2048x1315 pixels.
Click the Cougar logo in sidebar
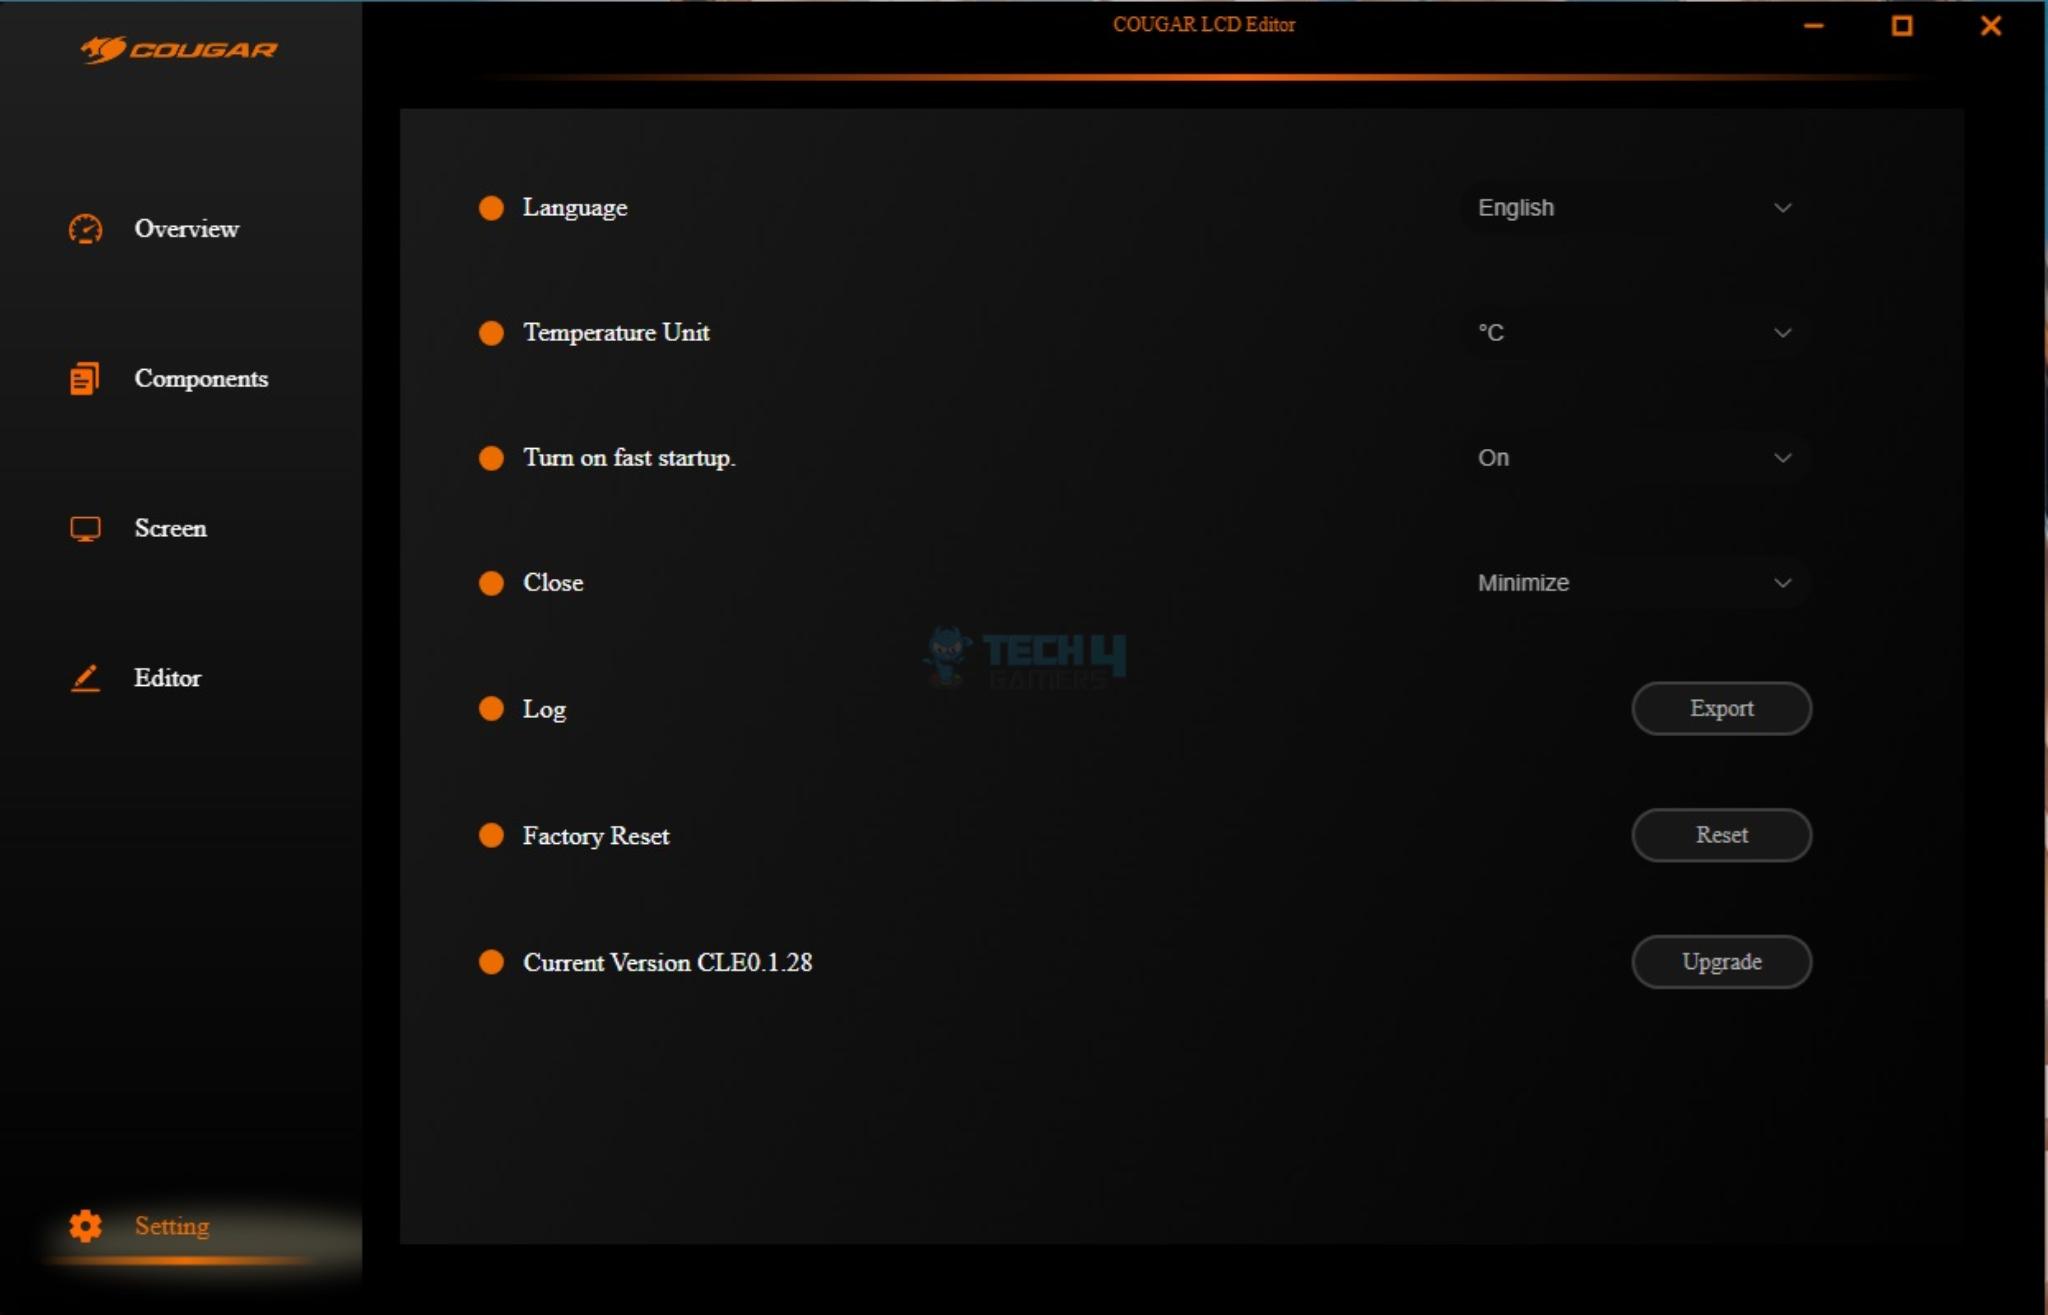click(180, 49)
